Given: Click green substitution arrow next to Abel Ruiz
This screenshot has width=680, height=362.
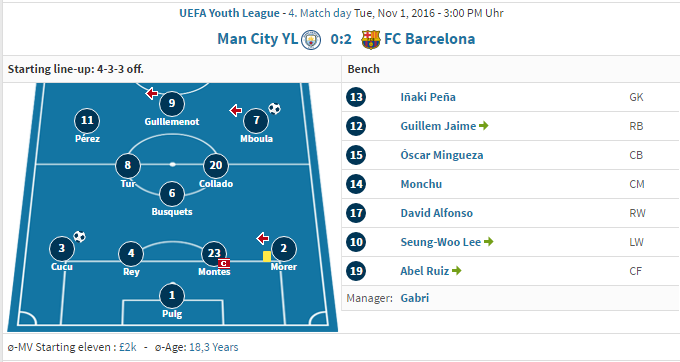Looking at the screenshot, I should click(x=456, y=271).
